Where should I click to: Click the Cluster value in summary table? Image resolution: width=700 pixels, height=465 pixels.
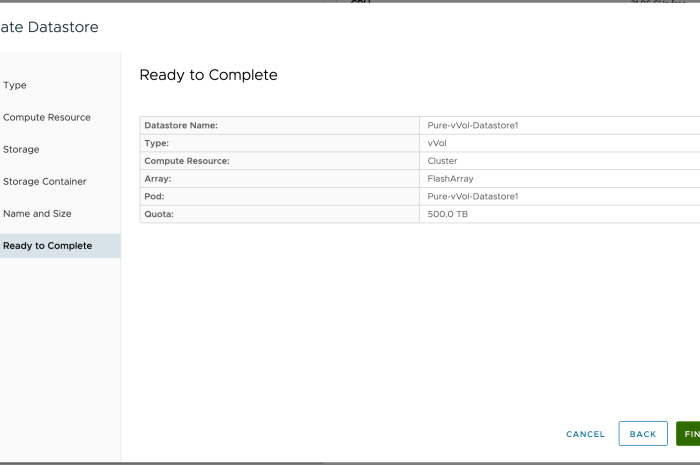coord(442,161)
